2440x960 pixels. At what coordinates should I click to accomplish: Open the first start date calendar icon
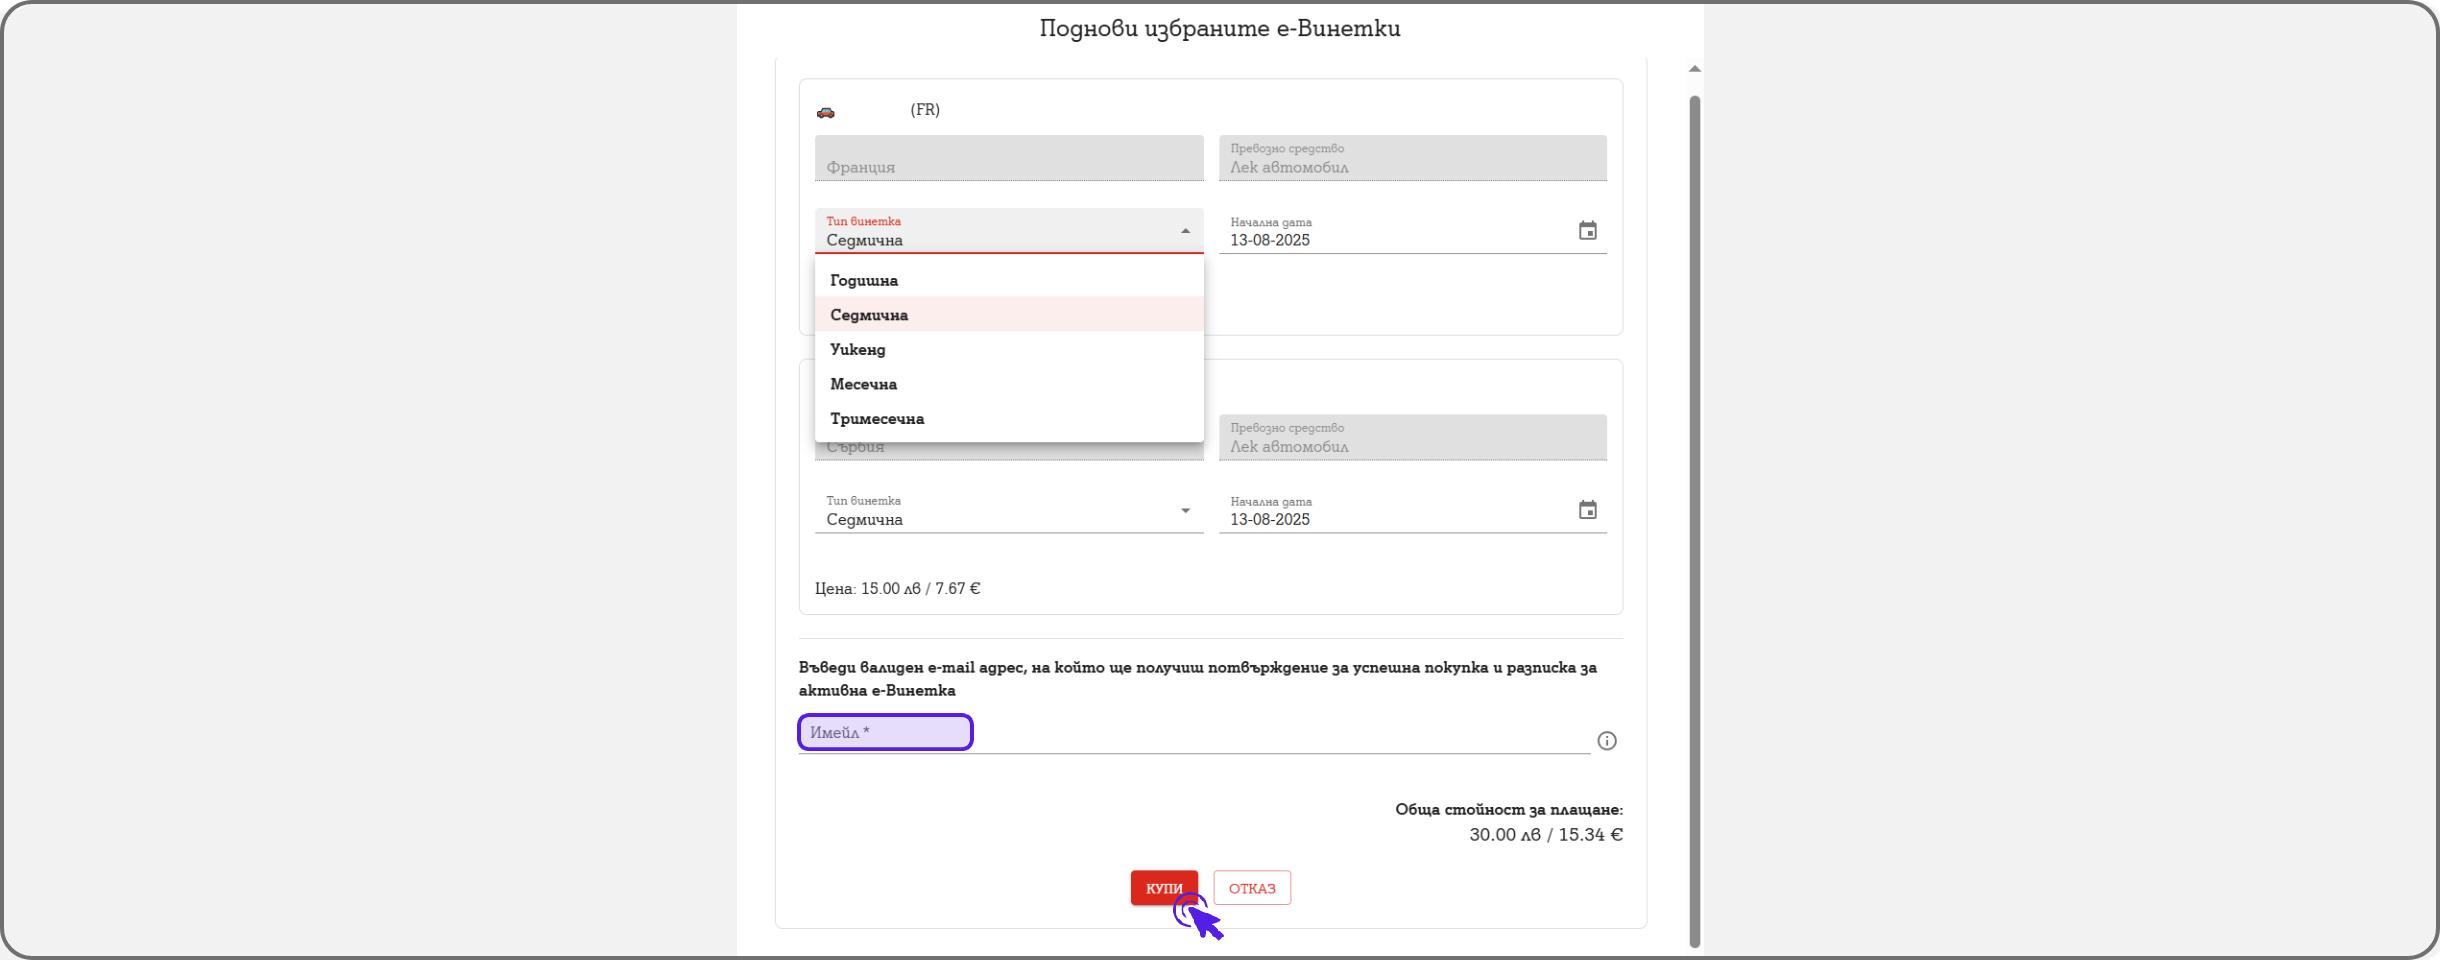click(x=1587, y=231)
